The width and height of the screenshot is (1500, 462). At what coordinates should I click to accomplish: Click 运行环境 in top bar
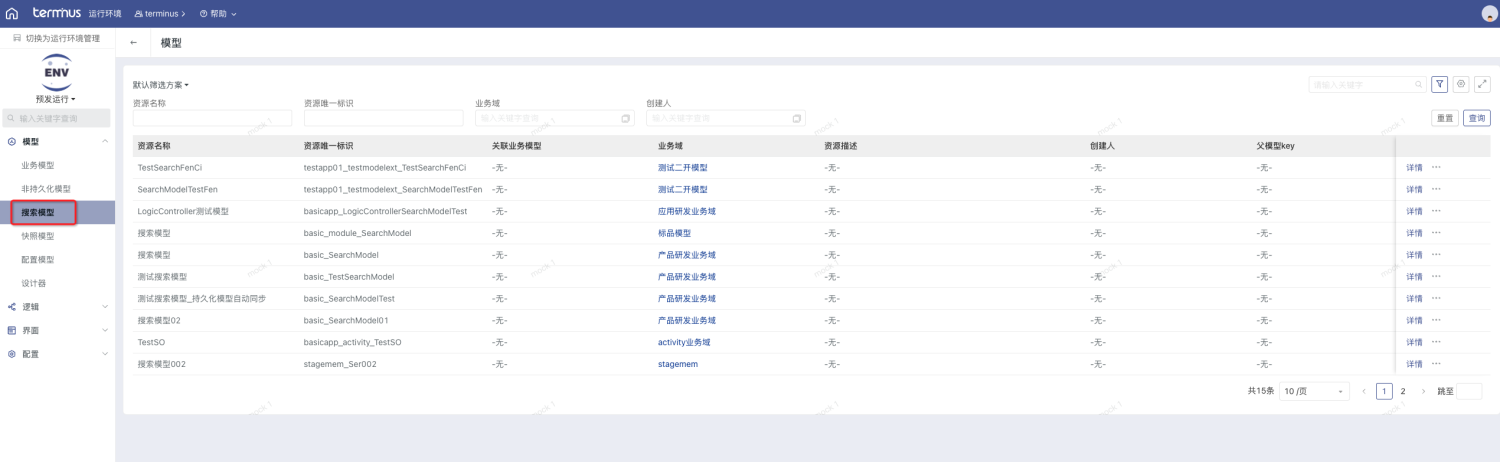pos(105,14)
